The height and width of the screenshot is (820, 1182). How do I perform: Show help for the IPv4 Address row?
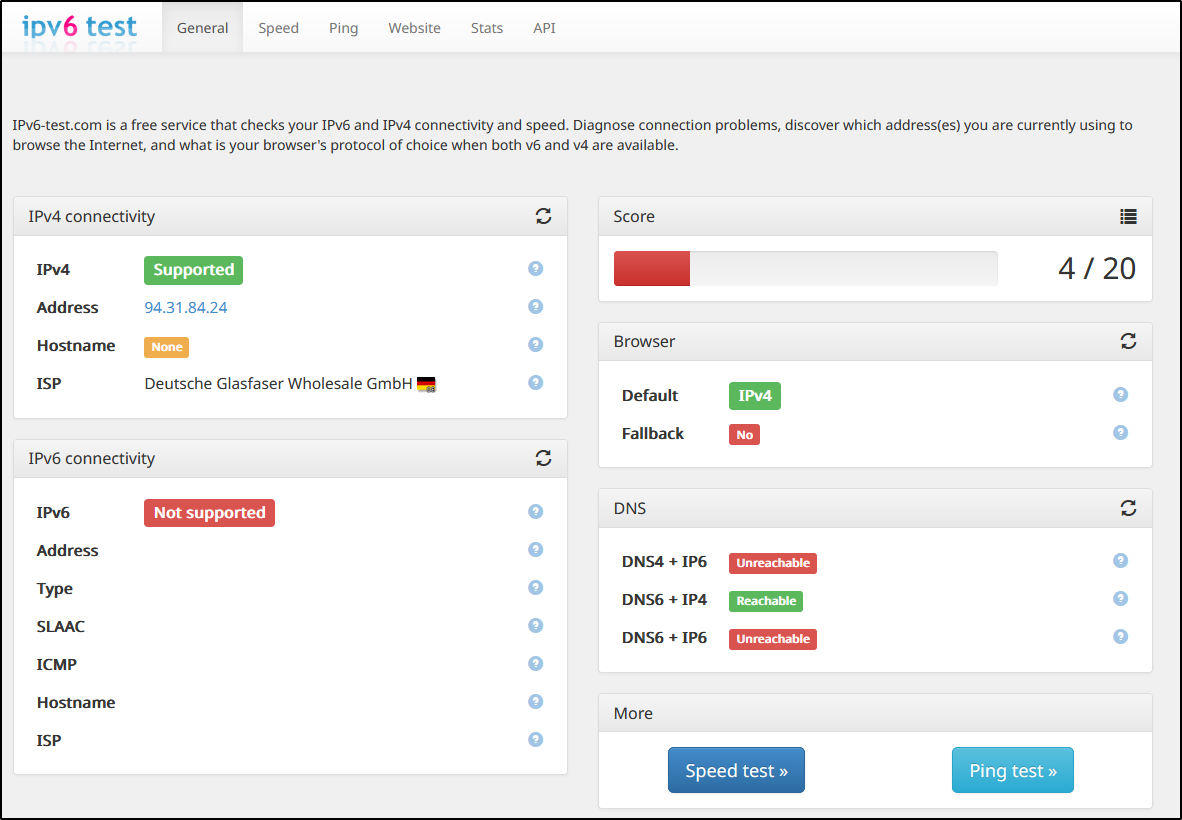tap(535, 307)
